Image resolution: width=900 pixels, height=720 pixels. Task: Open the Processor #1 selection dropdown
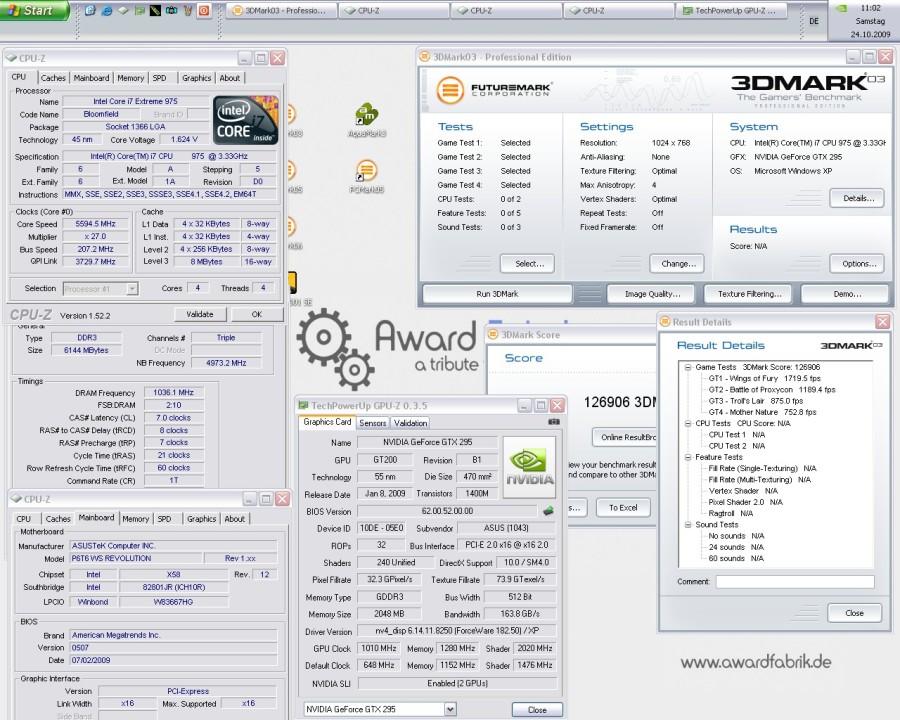pyautogui.click(x=100, y=289)
